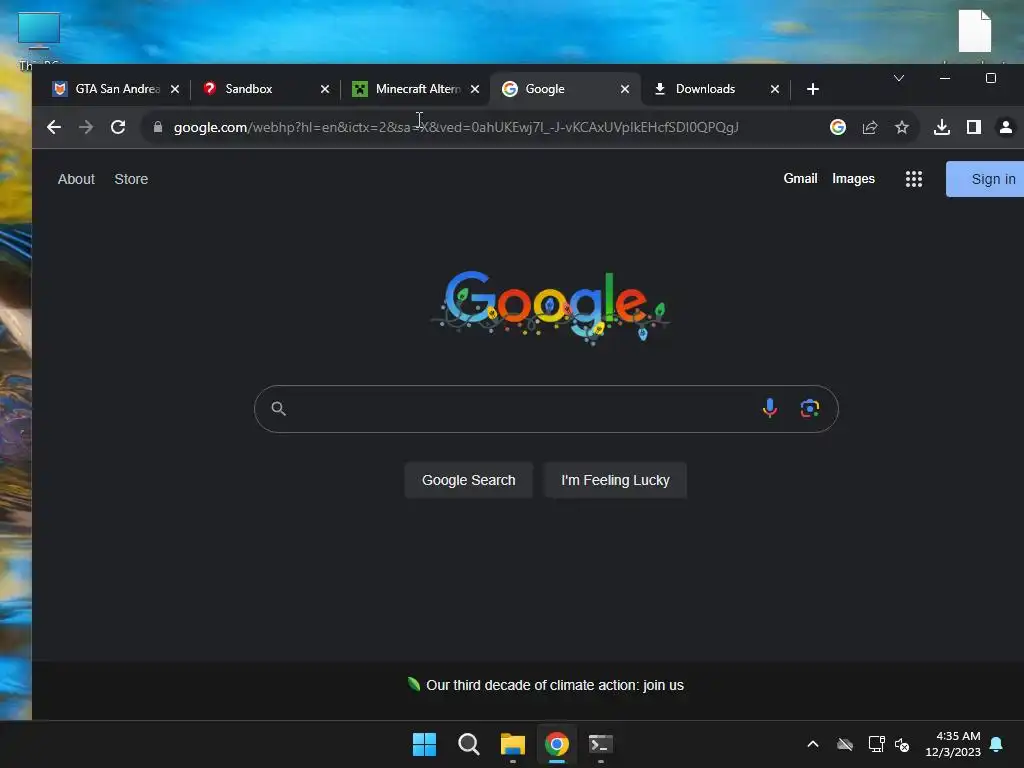Open the network status tray icon
This screenshot has width=1024, height=768.
click(x=876, y=744)
